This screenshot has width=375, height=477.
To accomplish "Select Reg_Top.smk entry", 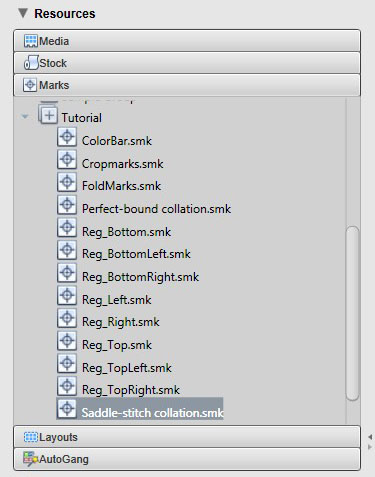I will click(117, 345).
